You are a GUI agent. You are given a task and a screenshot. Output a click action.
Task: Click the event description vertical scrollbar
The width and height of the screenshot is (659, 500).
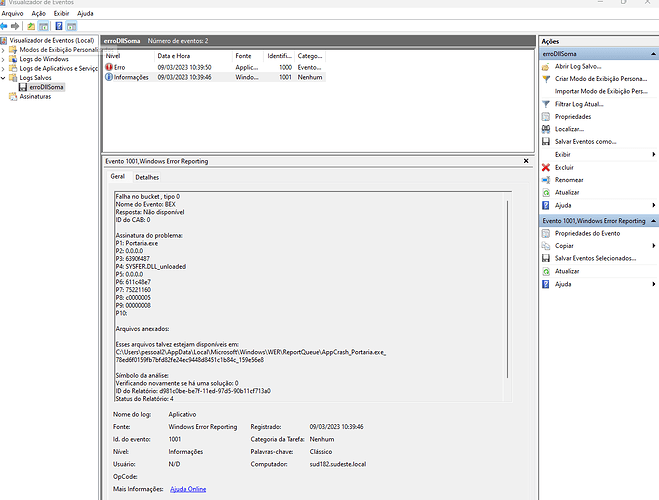(x=508, y=290)
